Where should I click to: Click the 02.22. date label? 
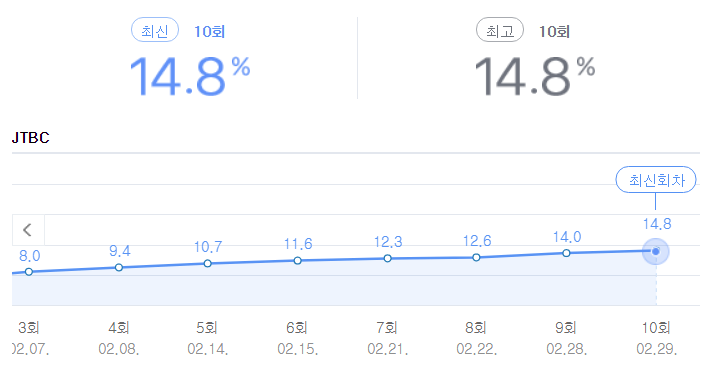[477, 349]
